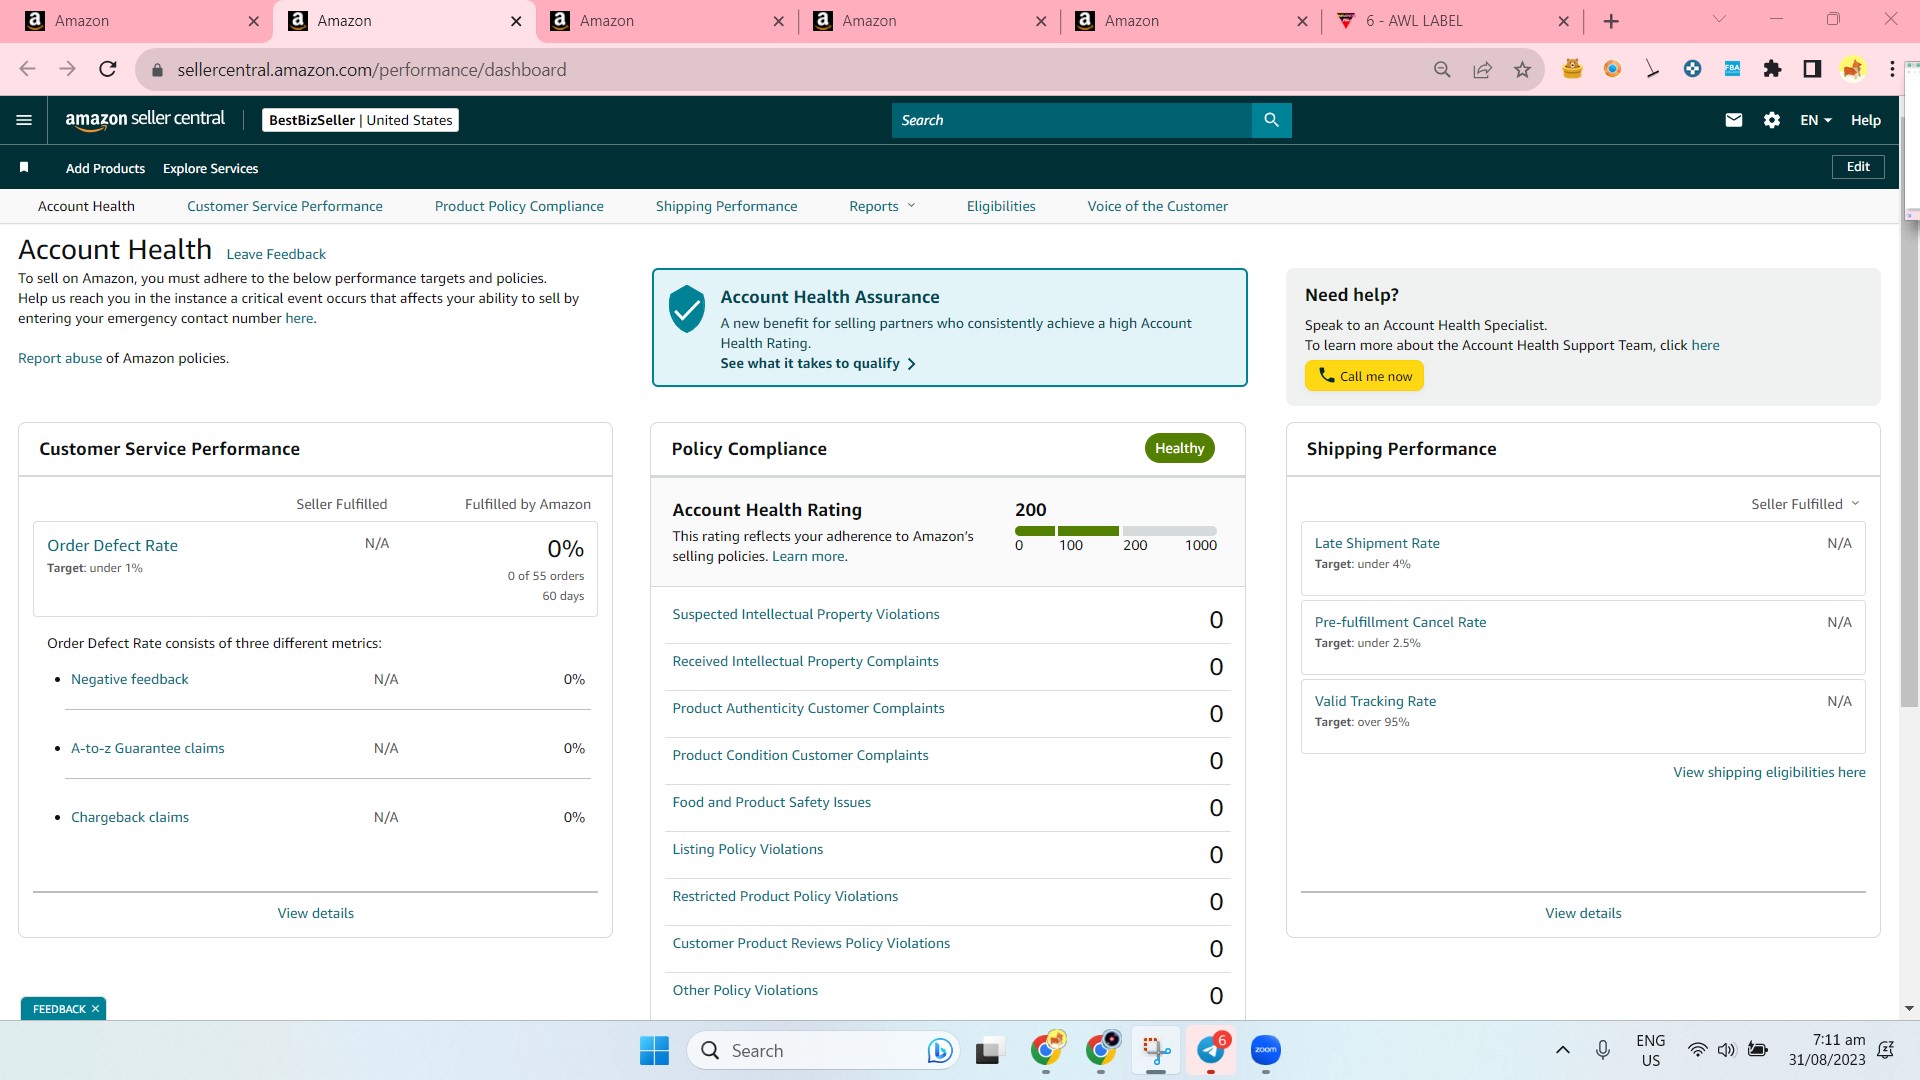Click the zoom magnifier in address bar
This screenshot has width=1920, height=1080.
click(x=1442, y=69)
